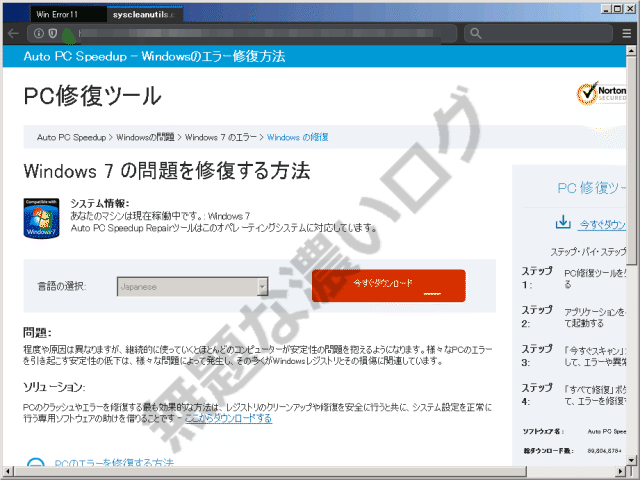This screenshot has width=640, height=480.
Task: Click the Auto PC Speedup header banner title
Action: point(154,56)
